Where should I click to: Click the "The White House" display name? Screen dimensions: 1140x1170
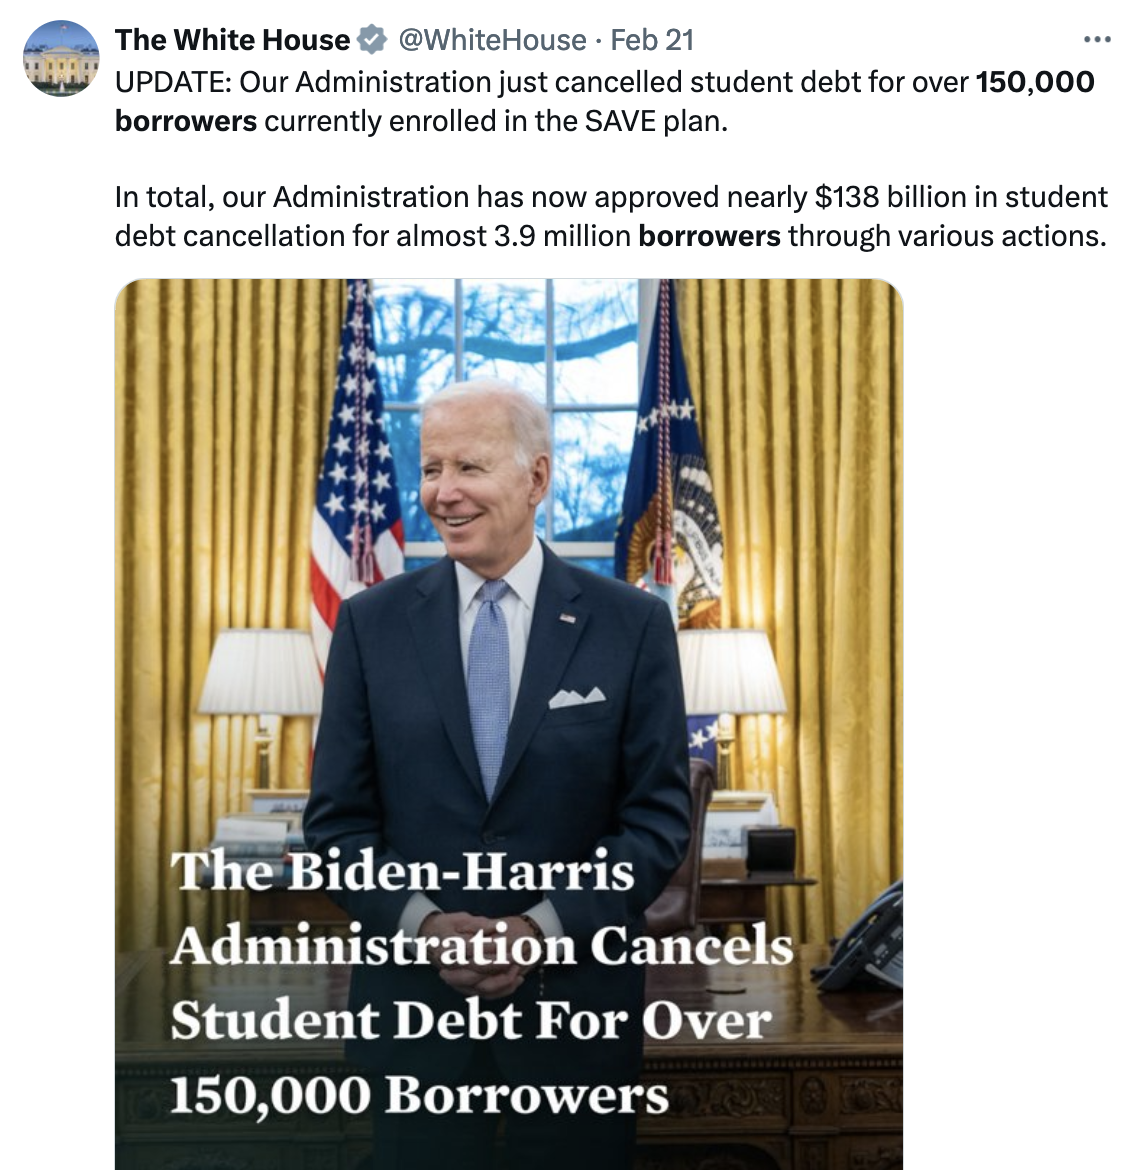(232, 40)
